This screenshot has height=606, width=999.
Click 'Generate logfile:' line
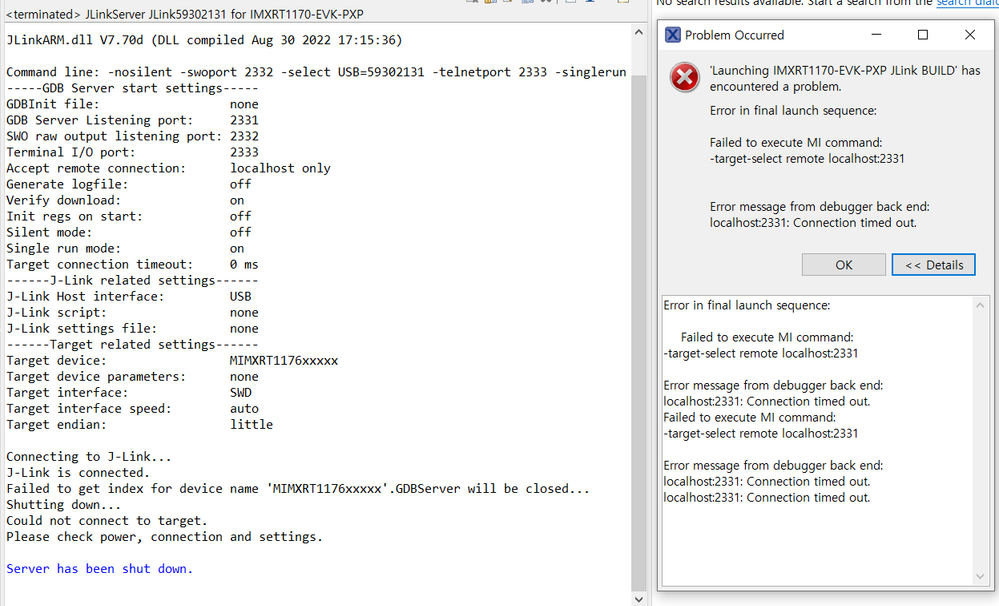point(129,184)
